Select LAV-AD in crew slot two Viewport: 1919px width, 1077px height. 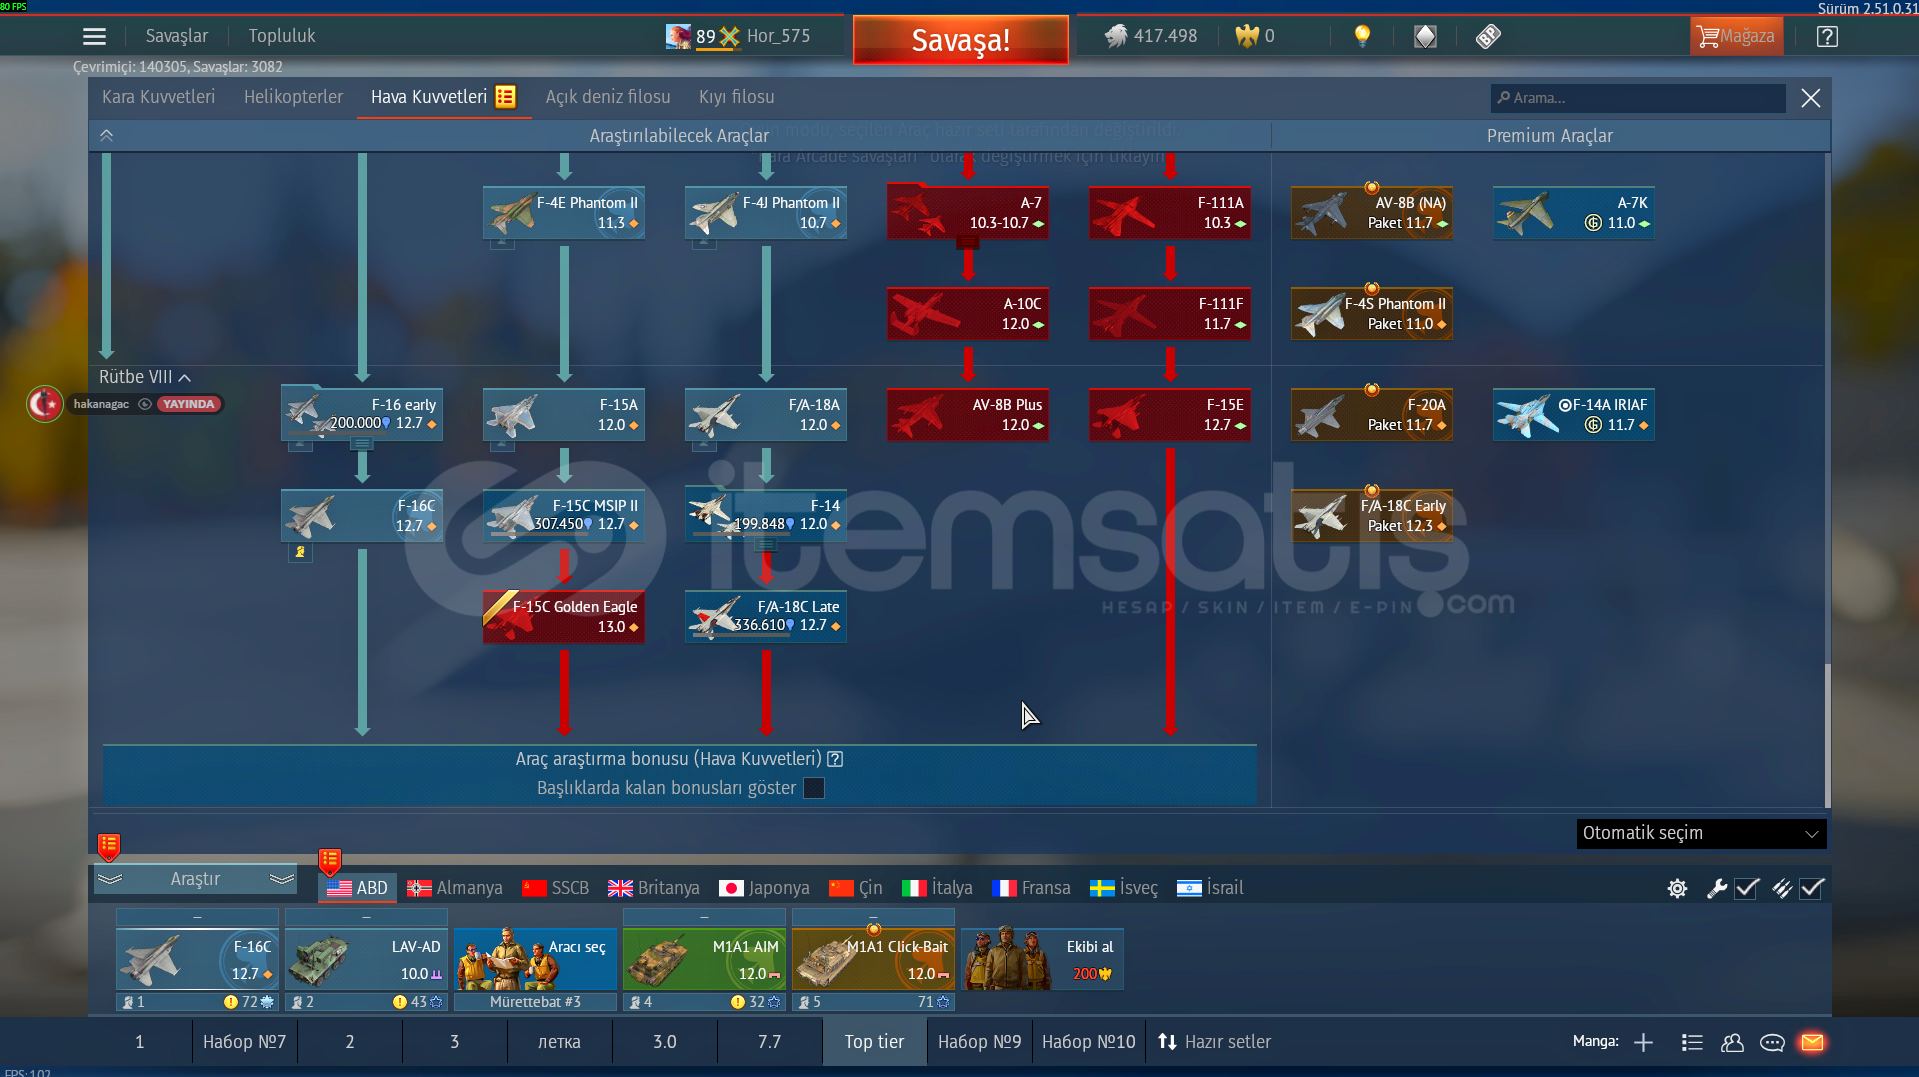pos(366,959)
